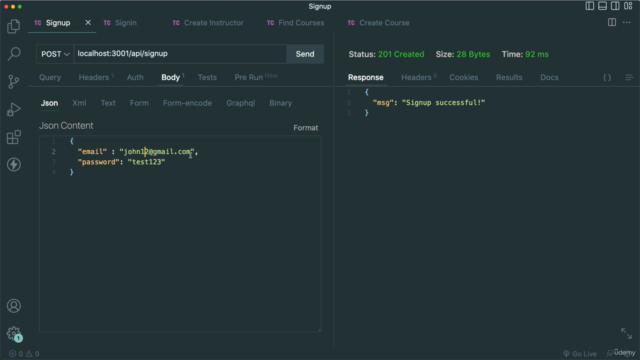Click the "test123" password value
The height and width of the screenshot is (360, 640).
(146, 162)
